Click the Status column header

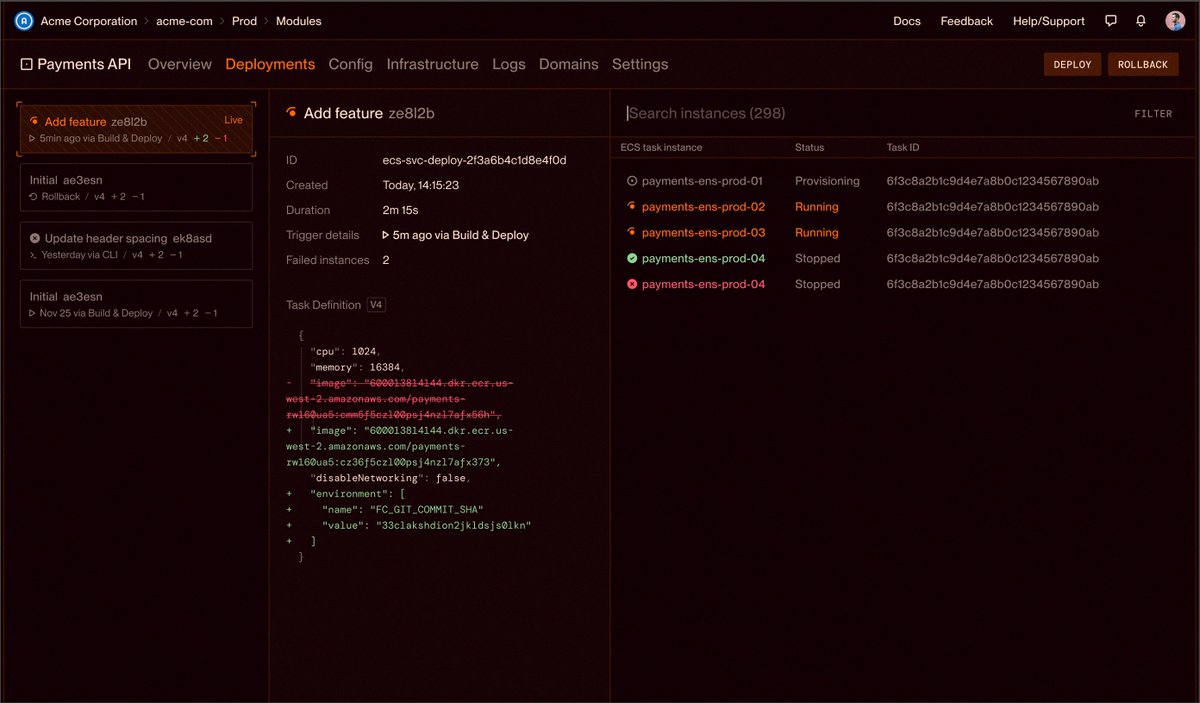810,147
